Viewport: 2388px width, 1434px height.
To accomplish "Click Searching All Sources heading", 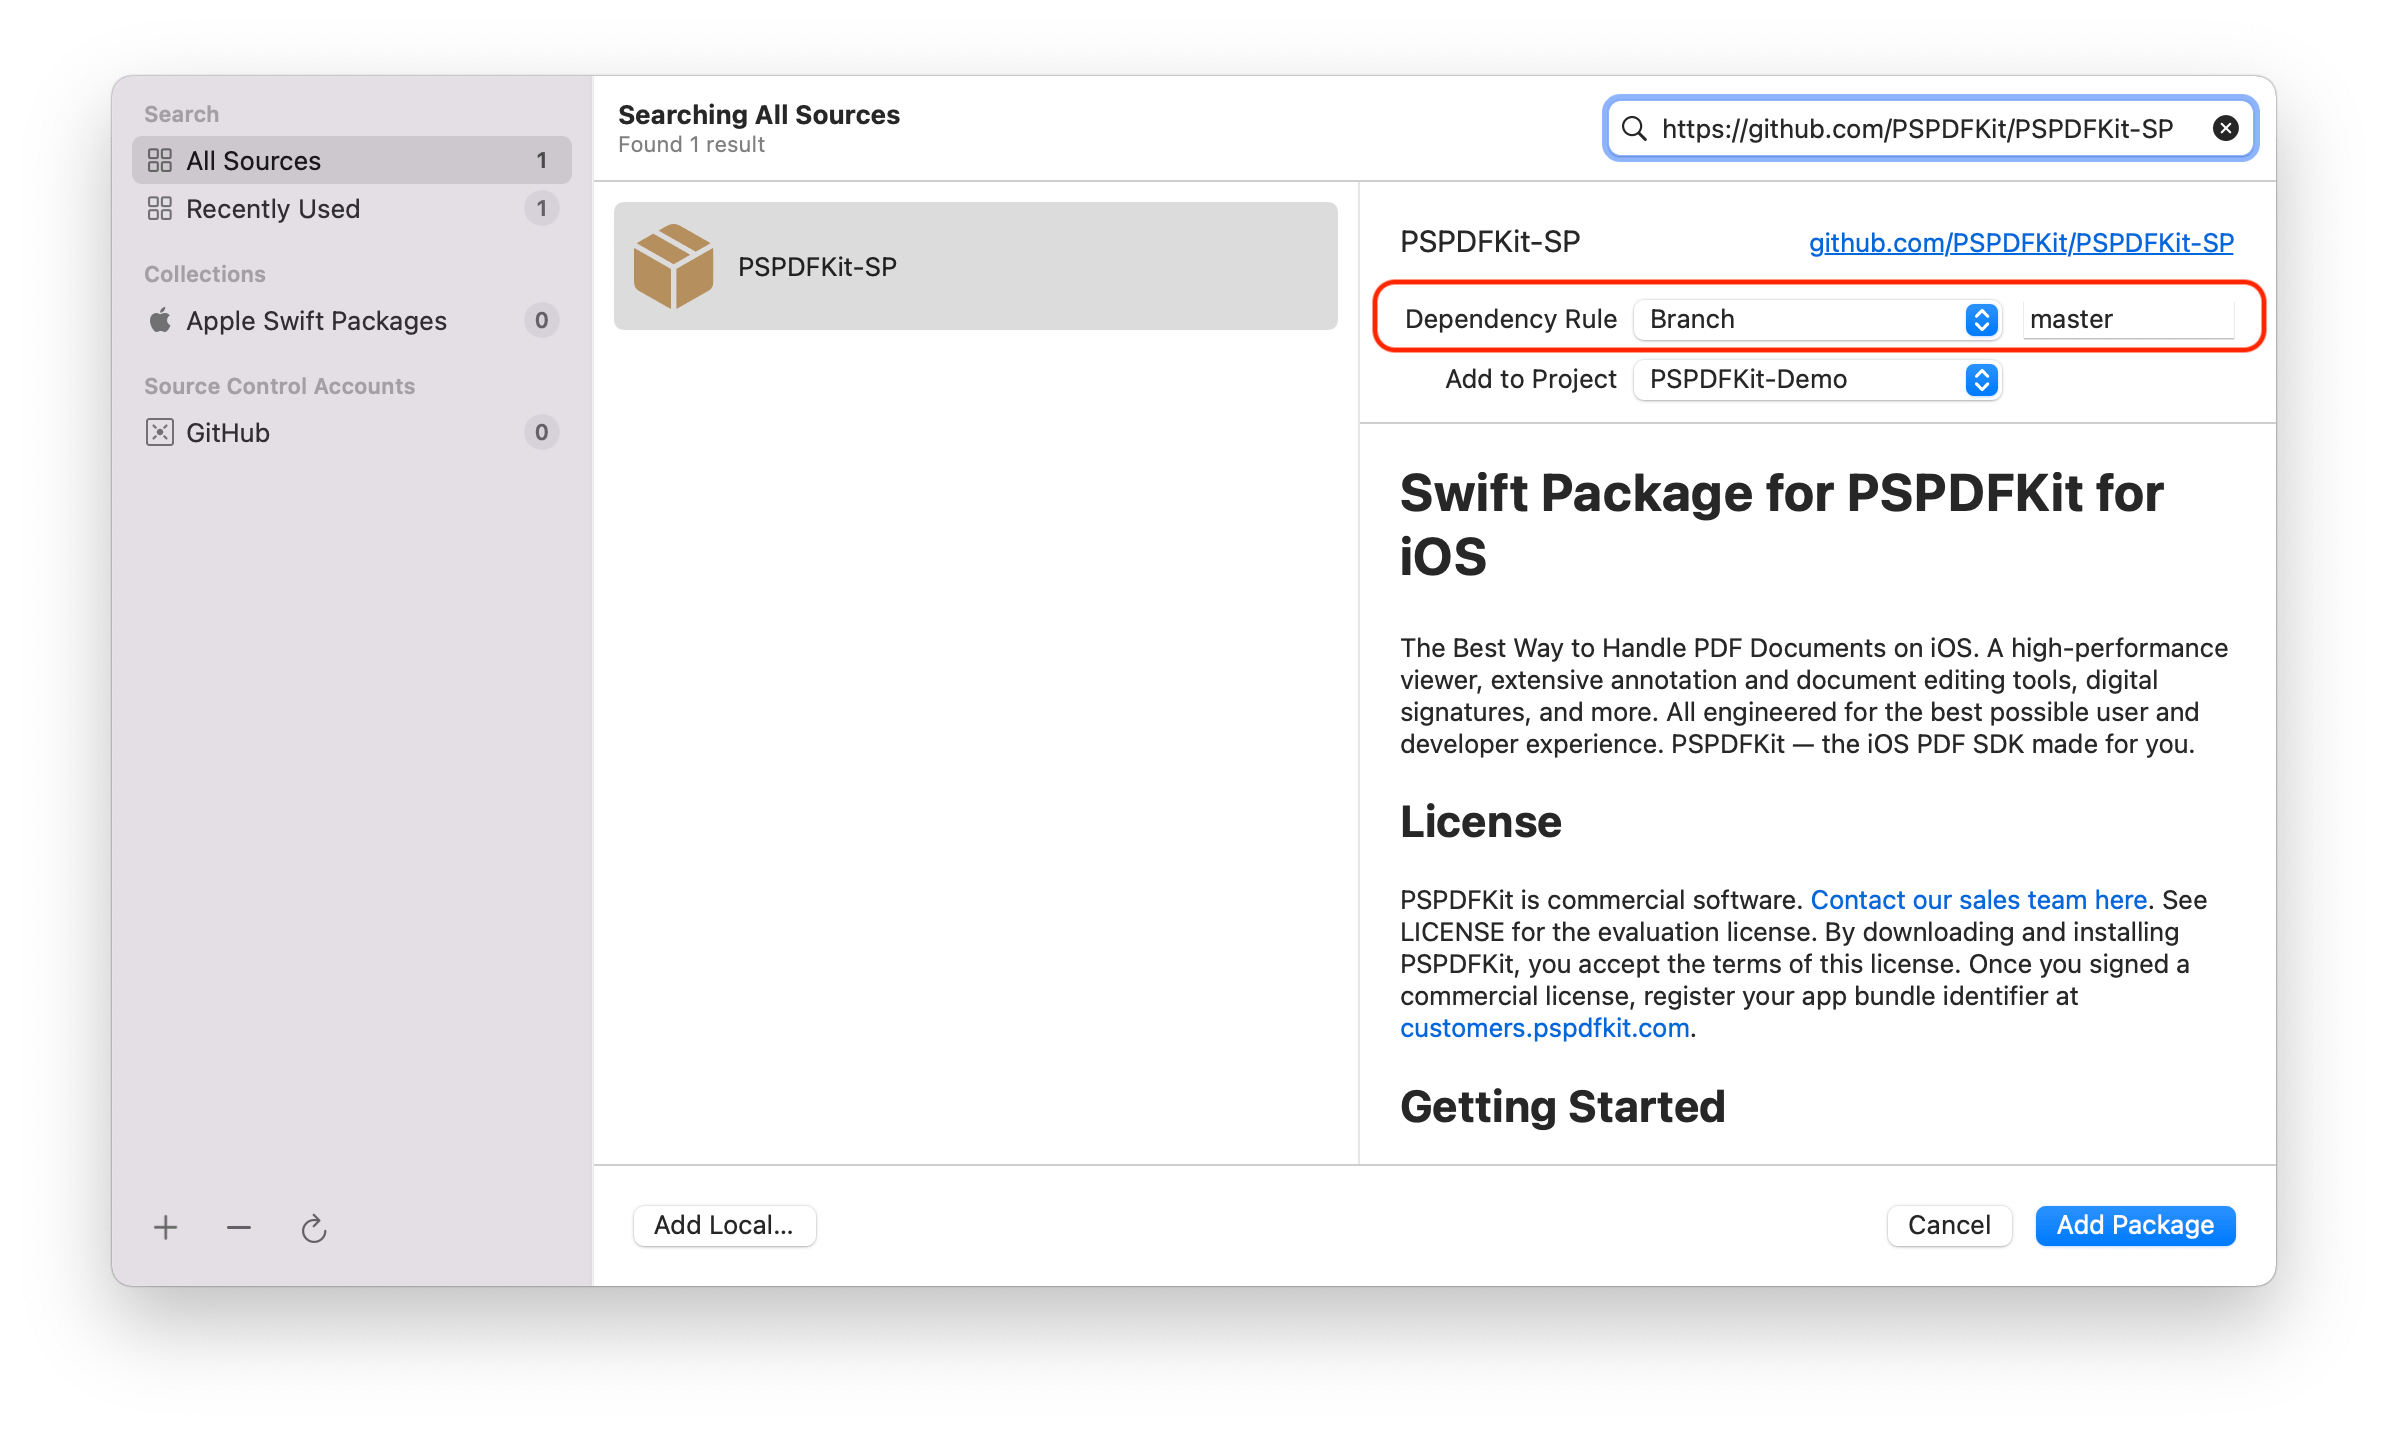I will point(759,114).
